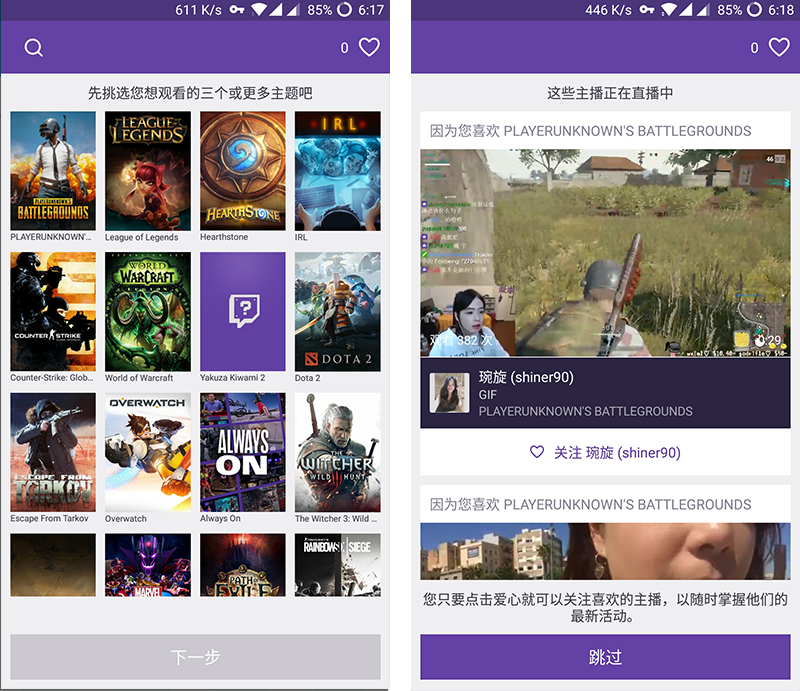Select the World of Warcraft cover
This screenshot has height=691, width=800.
point(148,312)
